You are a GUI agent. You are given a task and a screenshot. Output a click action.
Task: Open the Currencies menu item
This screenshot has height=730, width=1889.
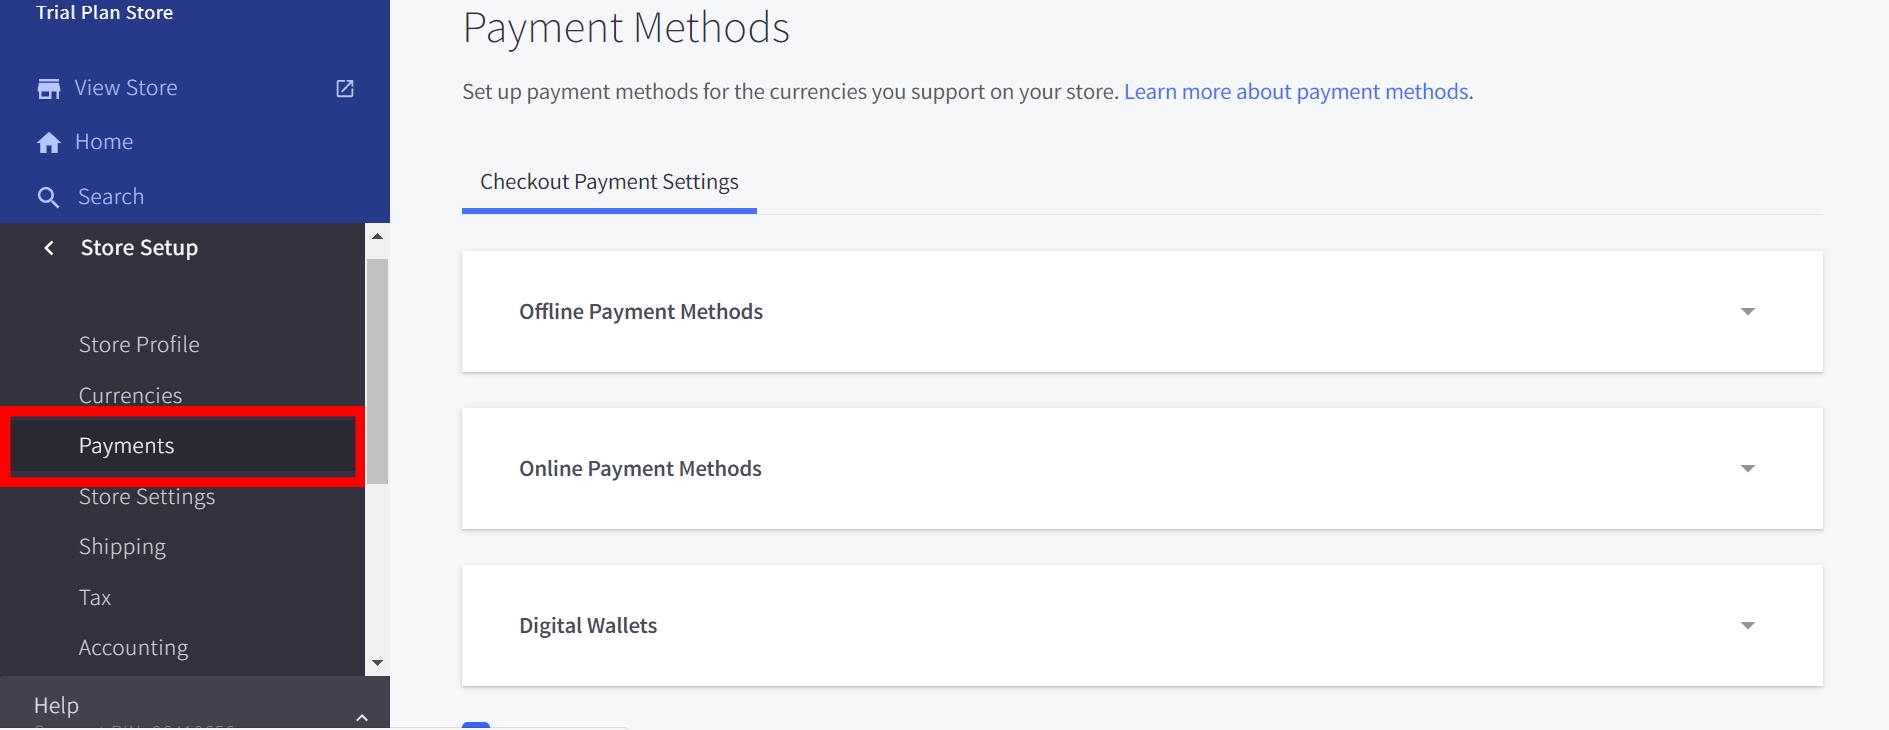coord(130,396)
